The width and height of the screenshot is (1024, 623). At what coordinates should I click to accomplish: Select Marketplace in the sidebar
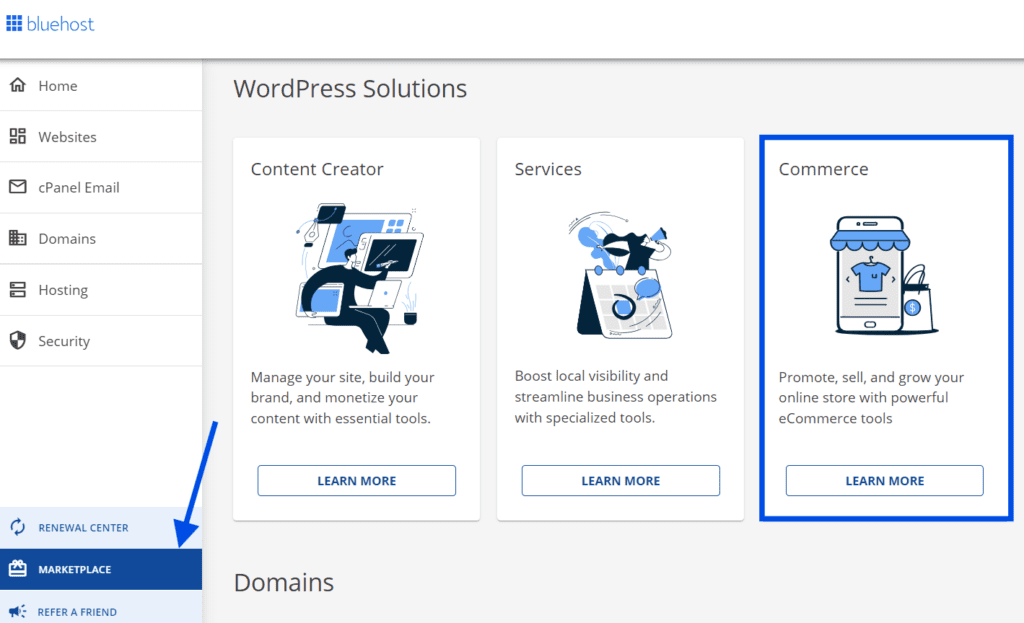pyautogui.click(x=101, y=569)
